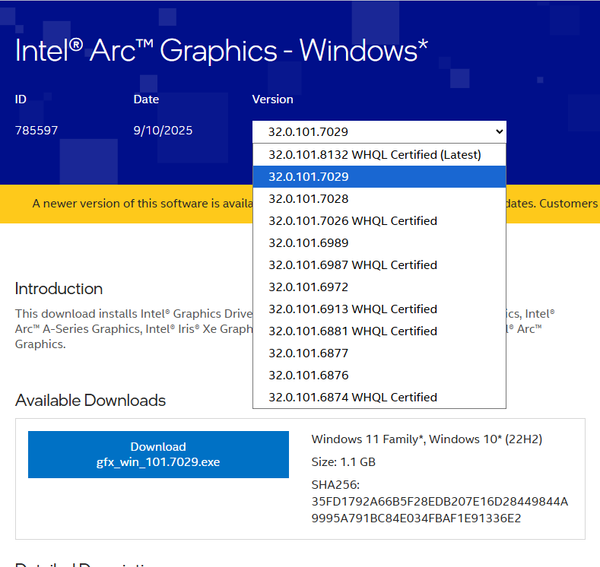
Task: Click the SHA256 hash value text
Action: (439, 510)
